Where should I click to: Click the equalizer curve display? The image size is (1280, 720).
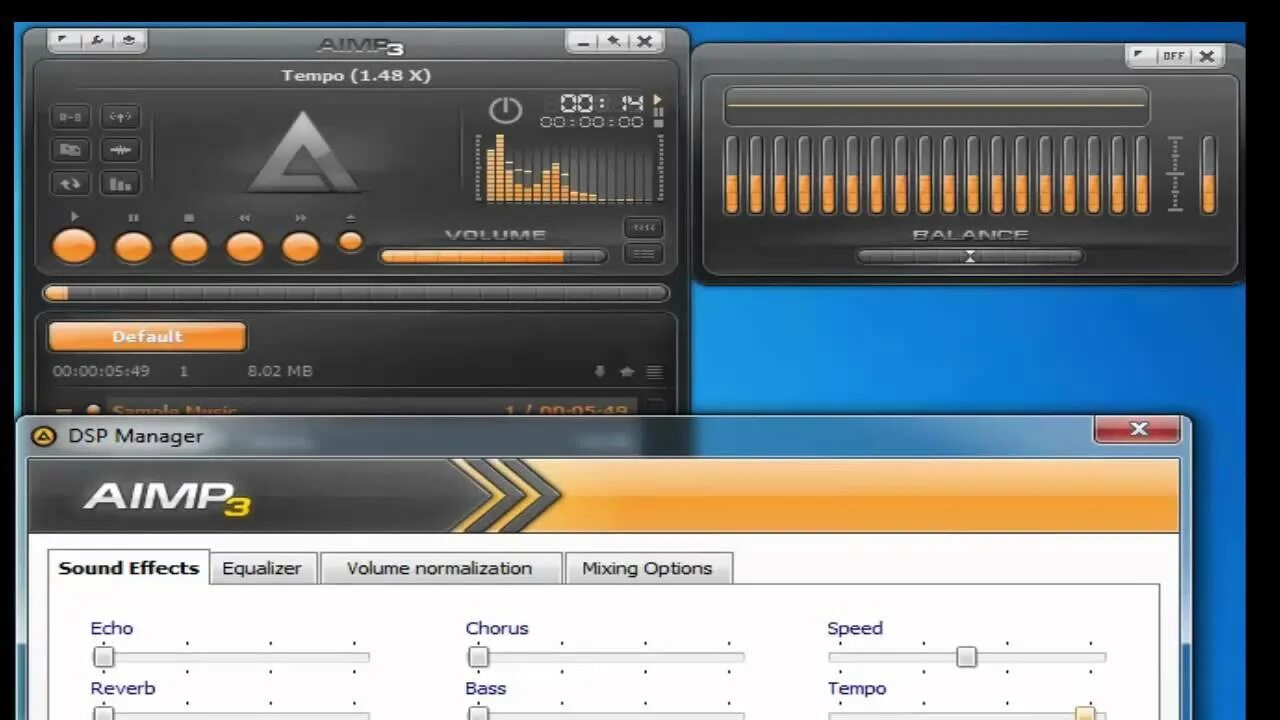pyautogui.click(x=936, y=105)
